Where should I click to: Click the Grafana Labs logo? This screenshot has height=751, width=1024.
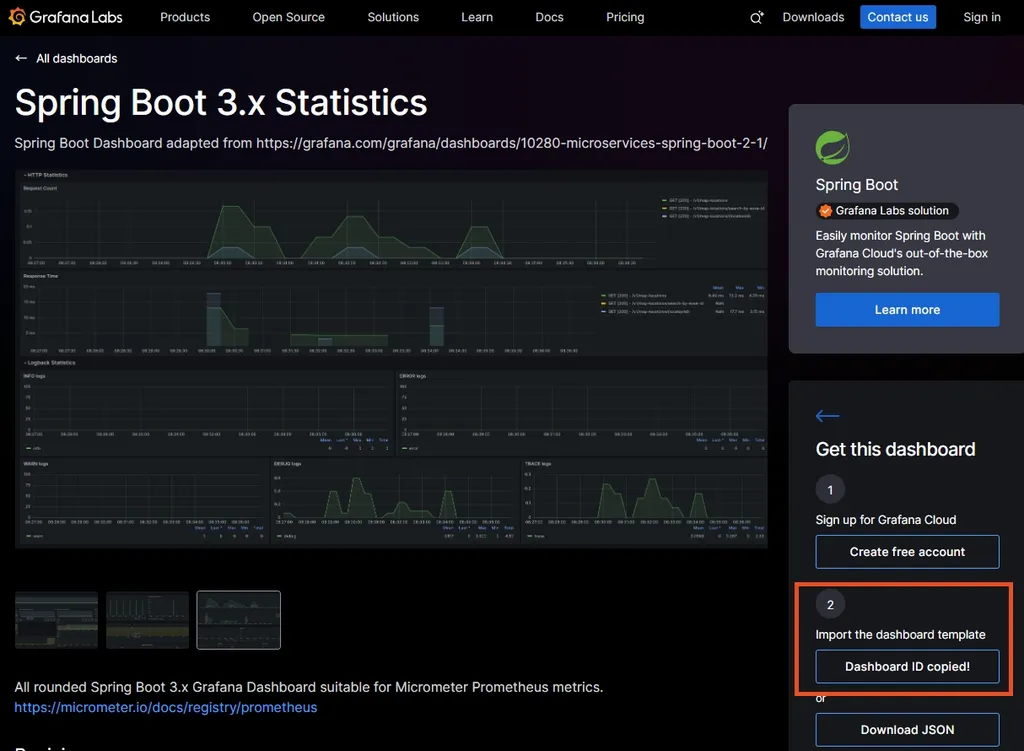coord(65,17)
